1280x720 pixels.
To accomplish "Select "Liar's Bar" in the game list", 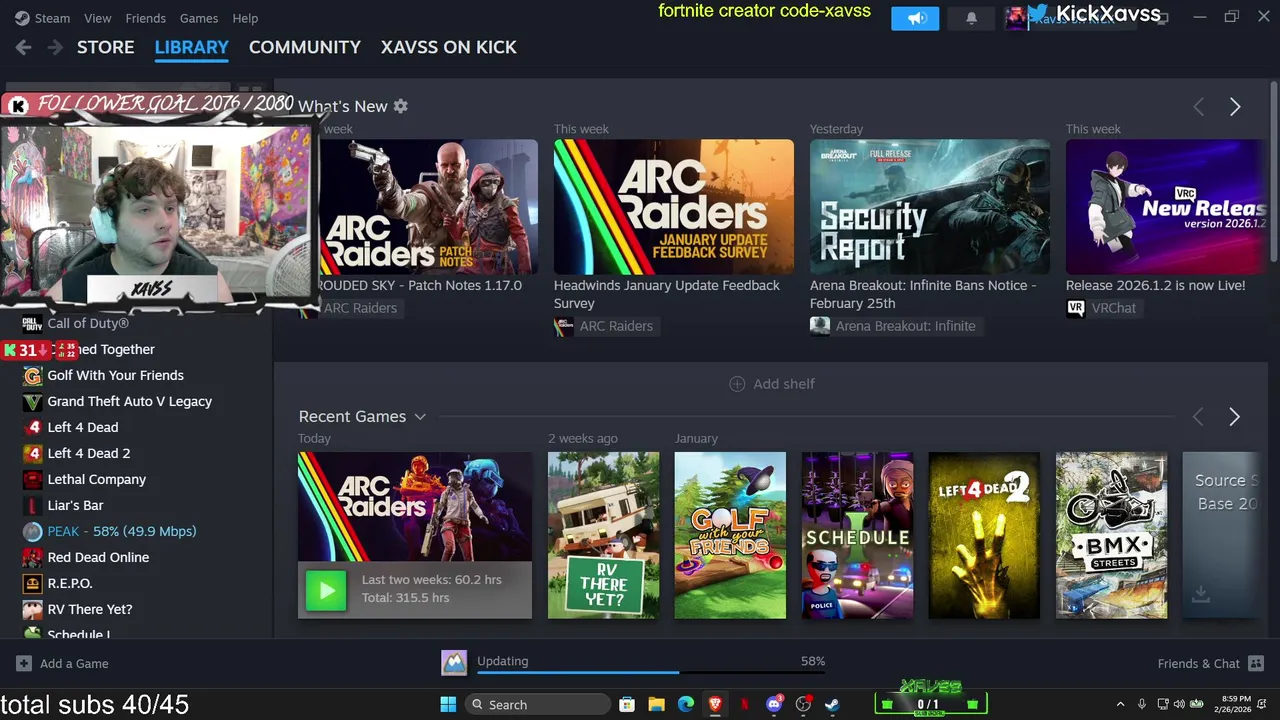I will (75, 505).
